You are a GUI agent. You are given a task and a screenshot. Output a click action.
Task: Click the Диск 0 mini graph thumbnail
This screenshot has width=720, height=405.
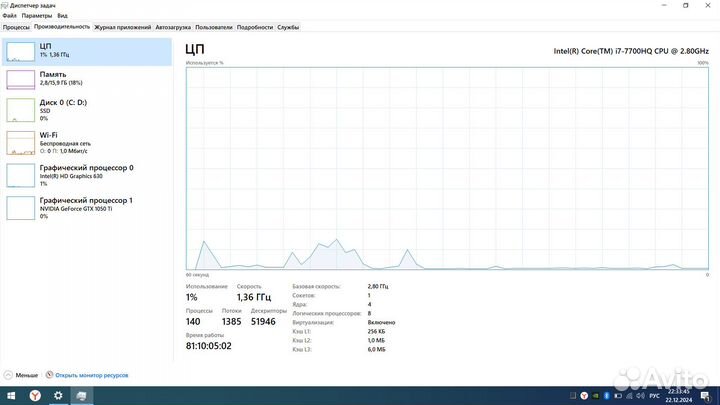click(20, 110)
